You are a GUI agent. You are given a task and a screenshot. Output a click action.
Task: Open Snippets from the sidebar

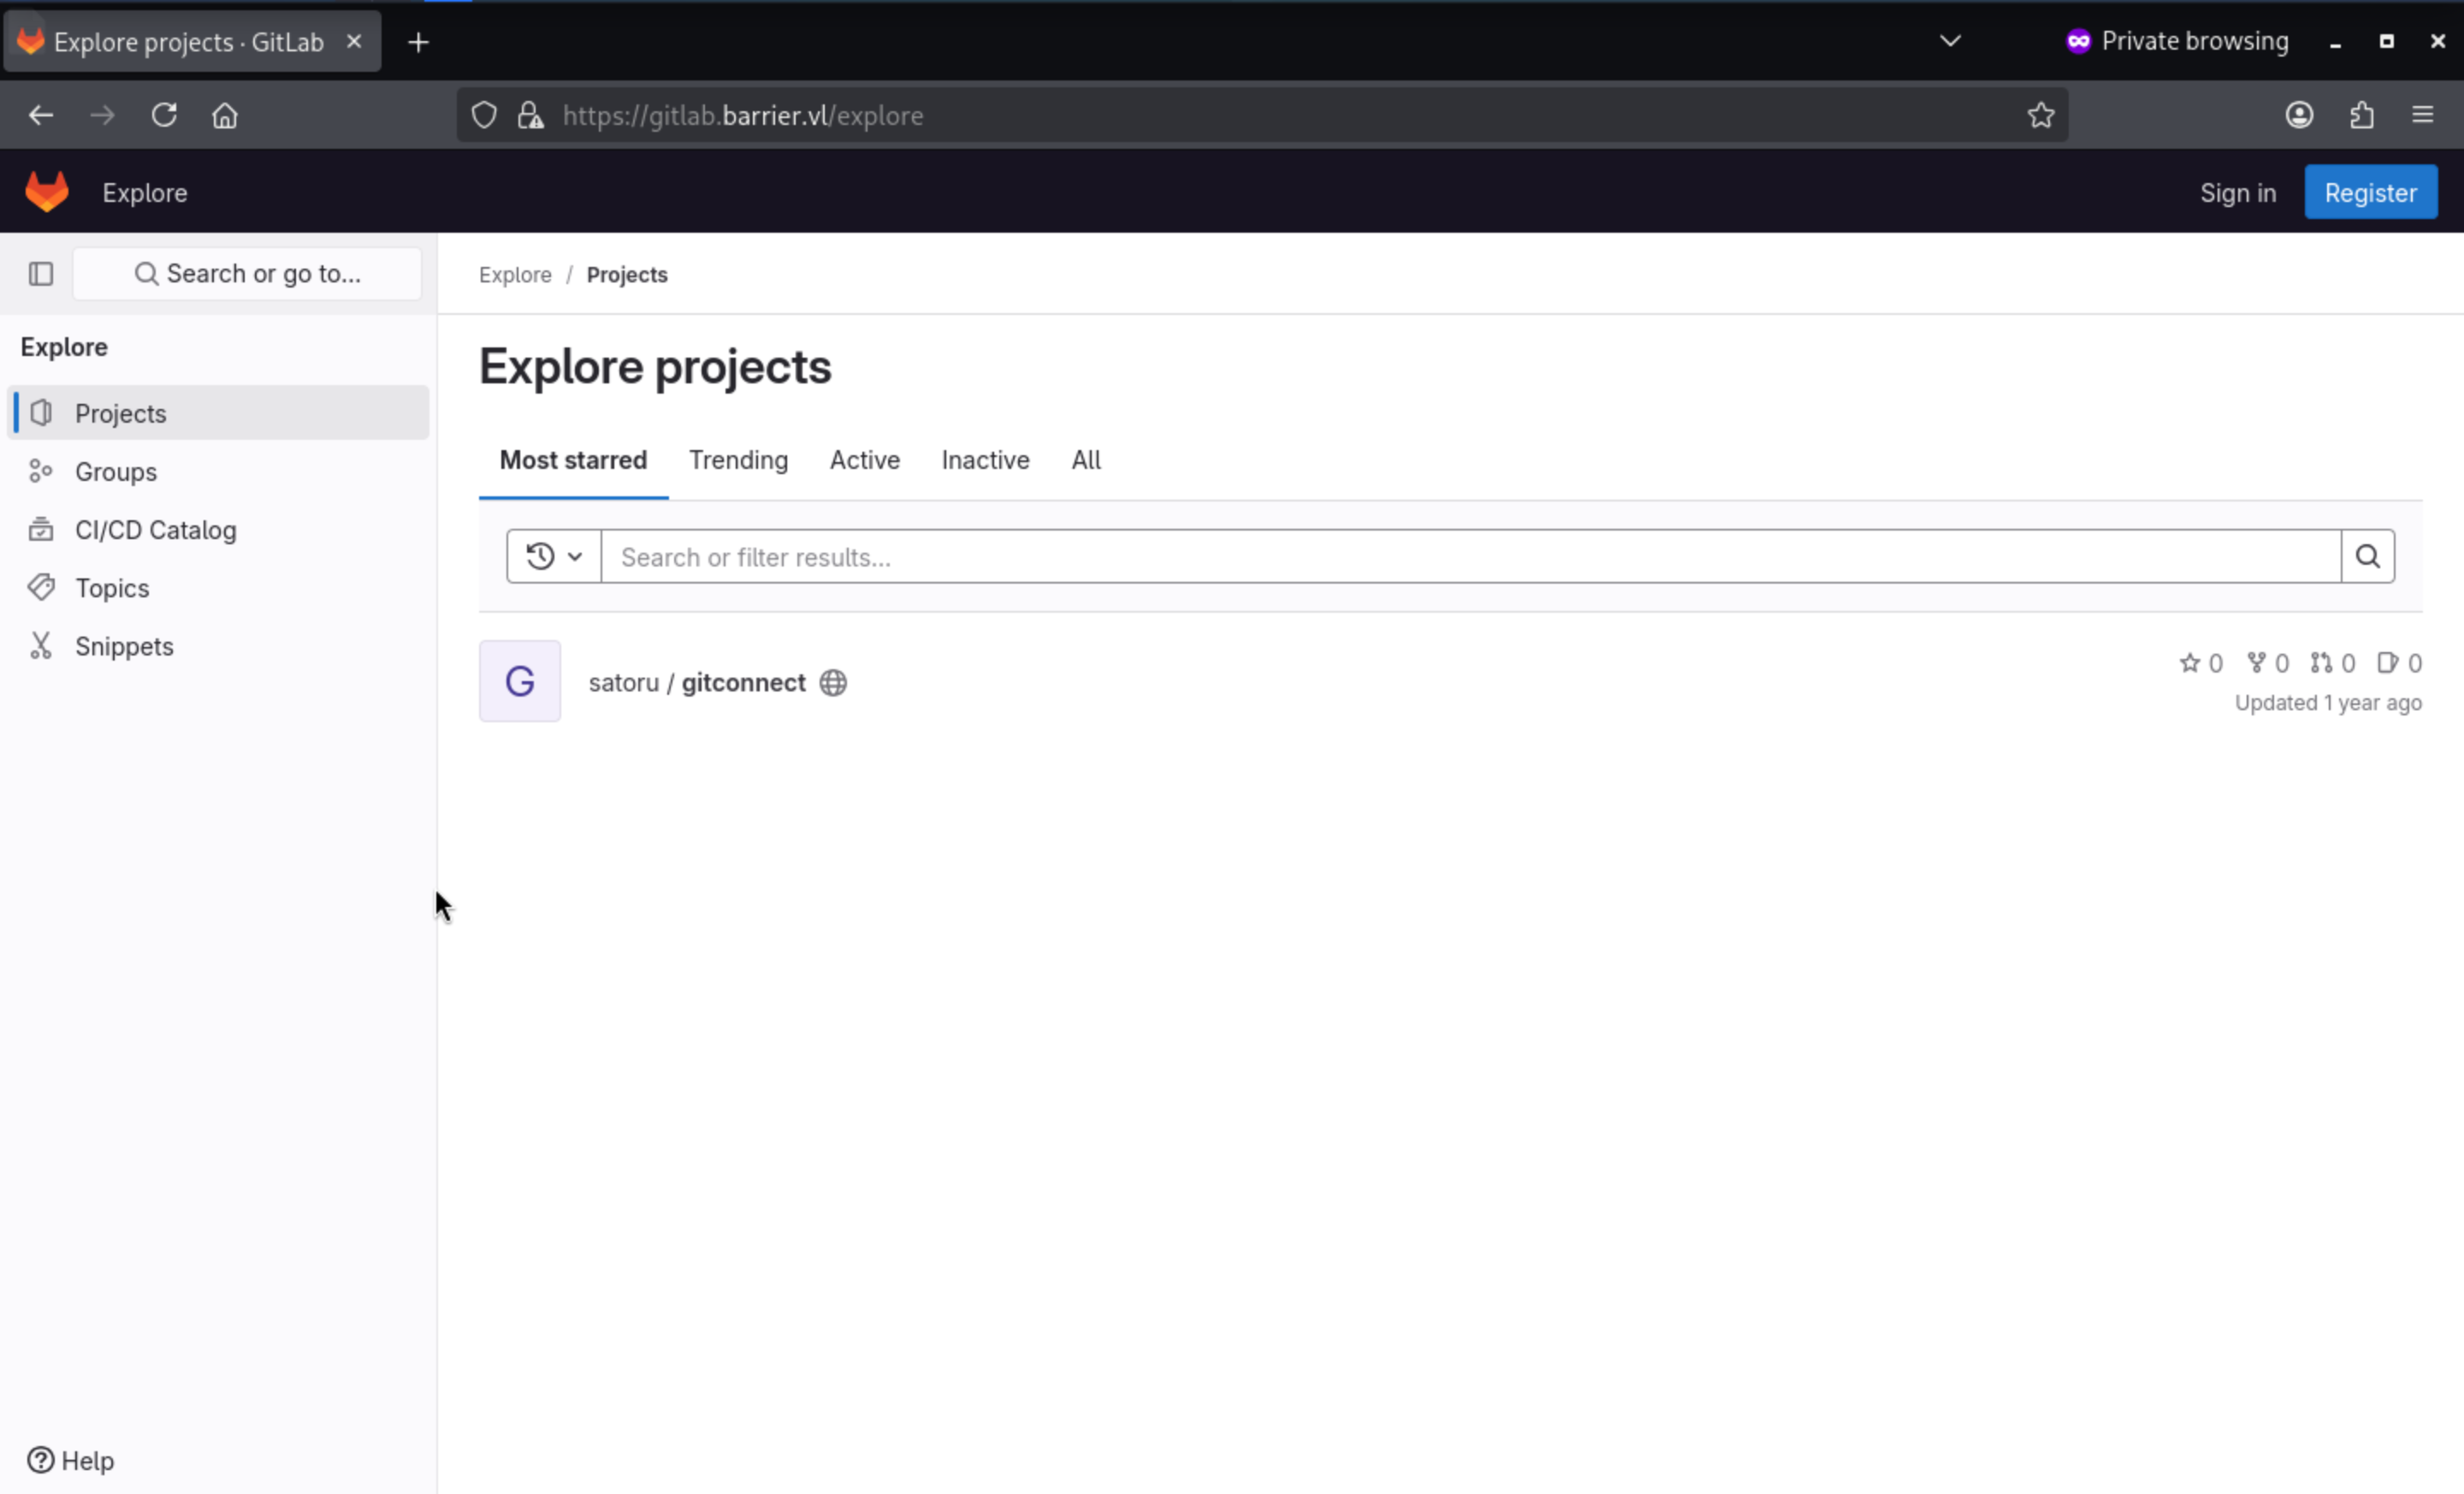(124, 646)
